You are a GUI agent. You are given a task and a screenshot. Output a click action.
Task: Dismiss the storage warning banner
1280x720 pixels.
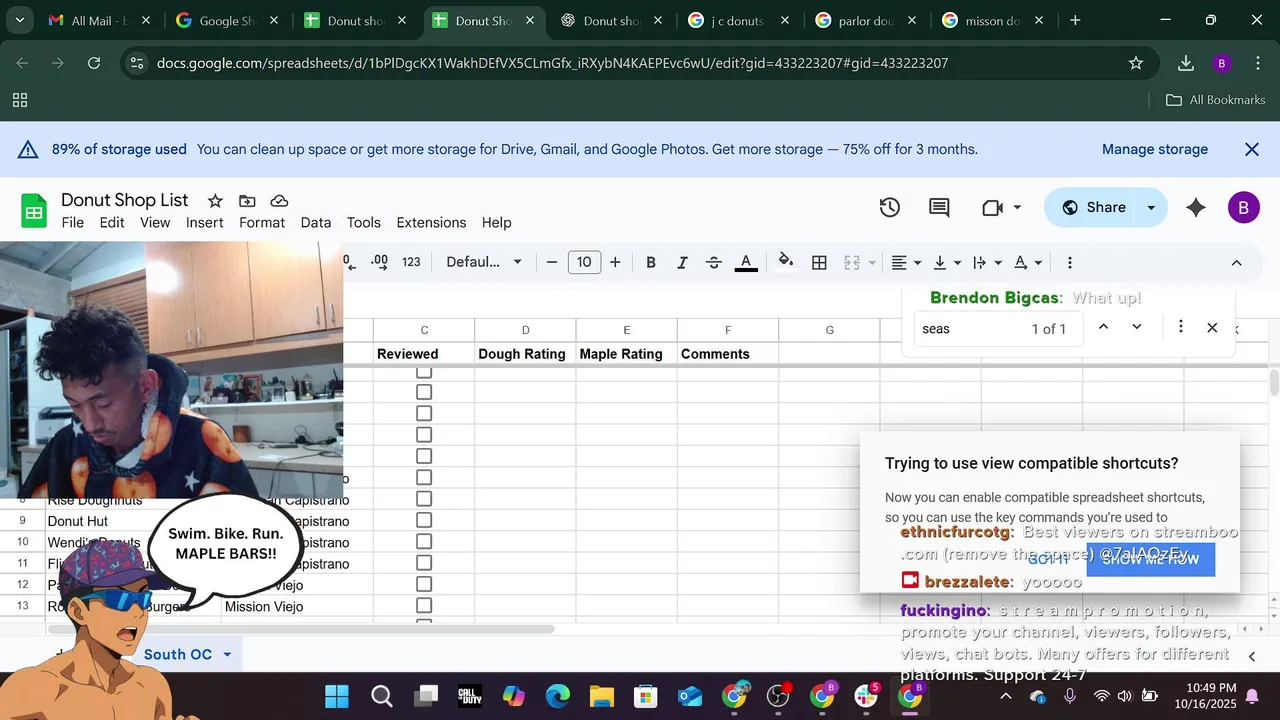[1252, 149]
